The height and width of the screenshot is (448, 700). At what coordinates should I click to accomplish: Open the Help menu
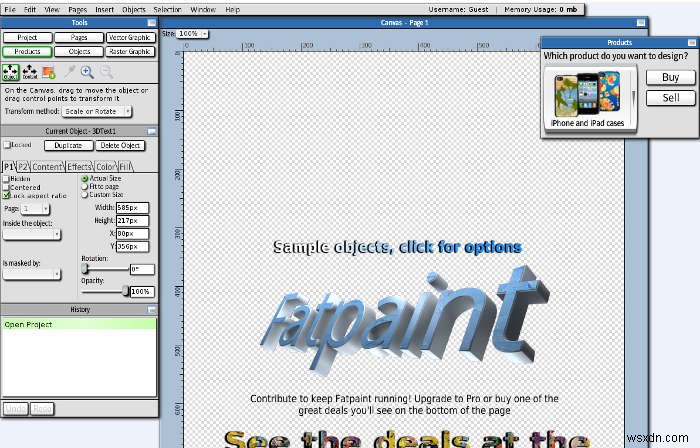tap(233, 9)
